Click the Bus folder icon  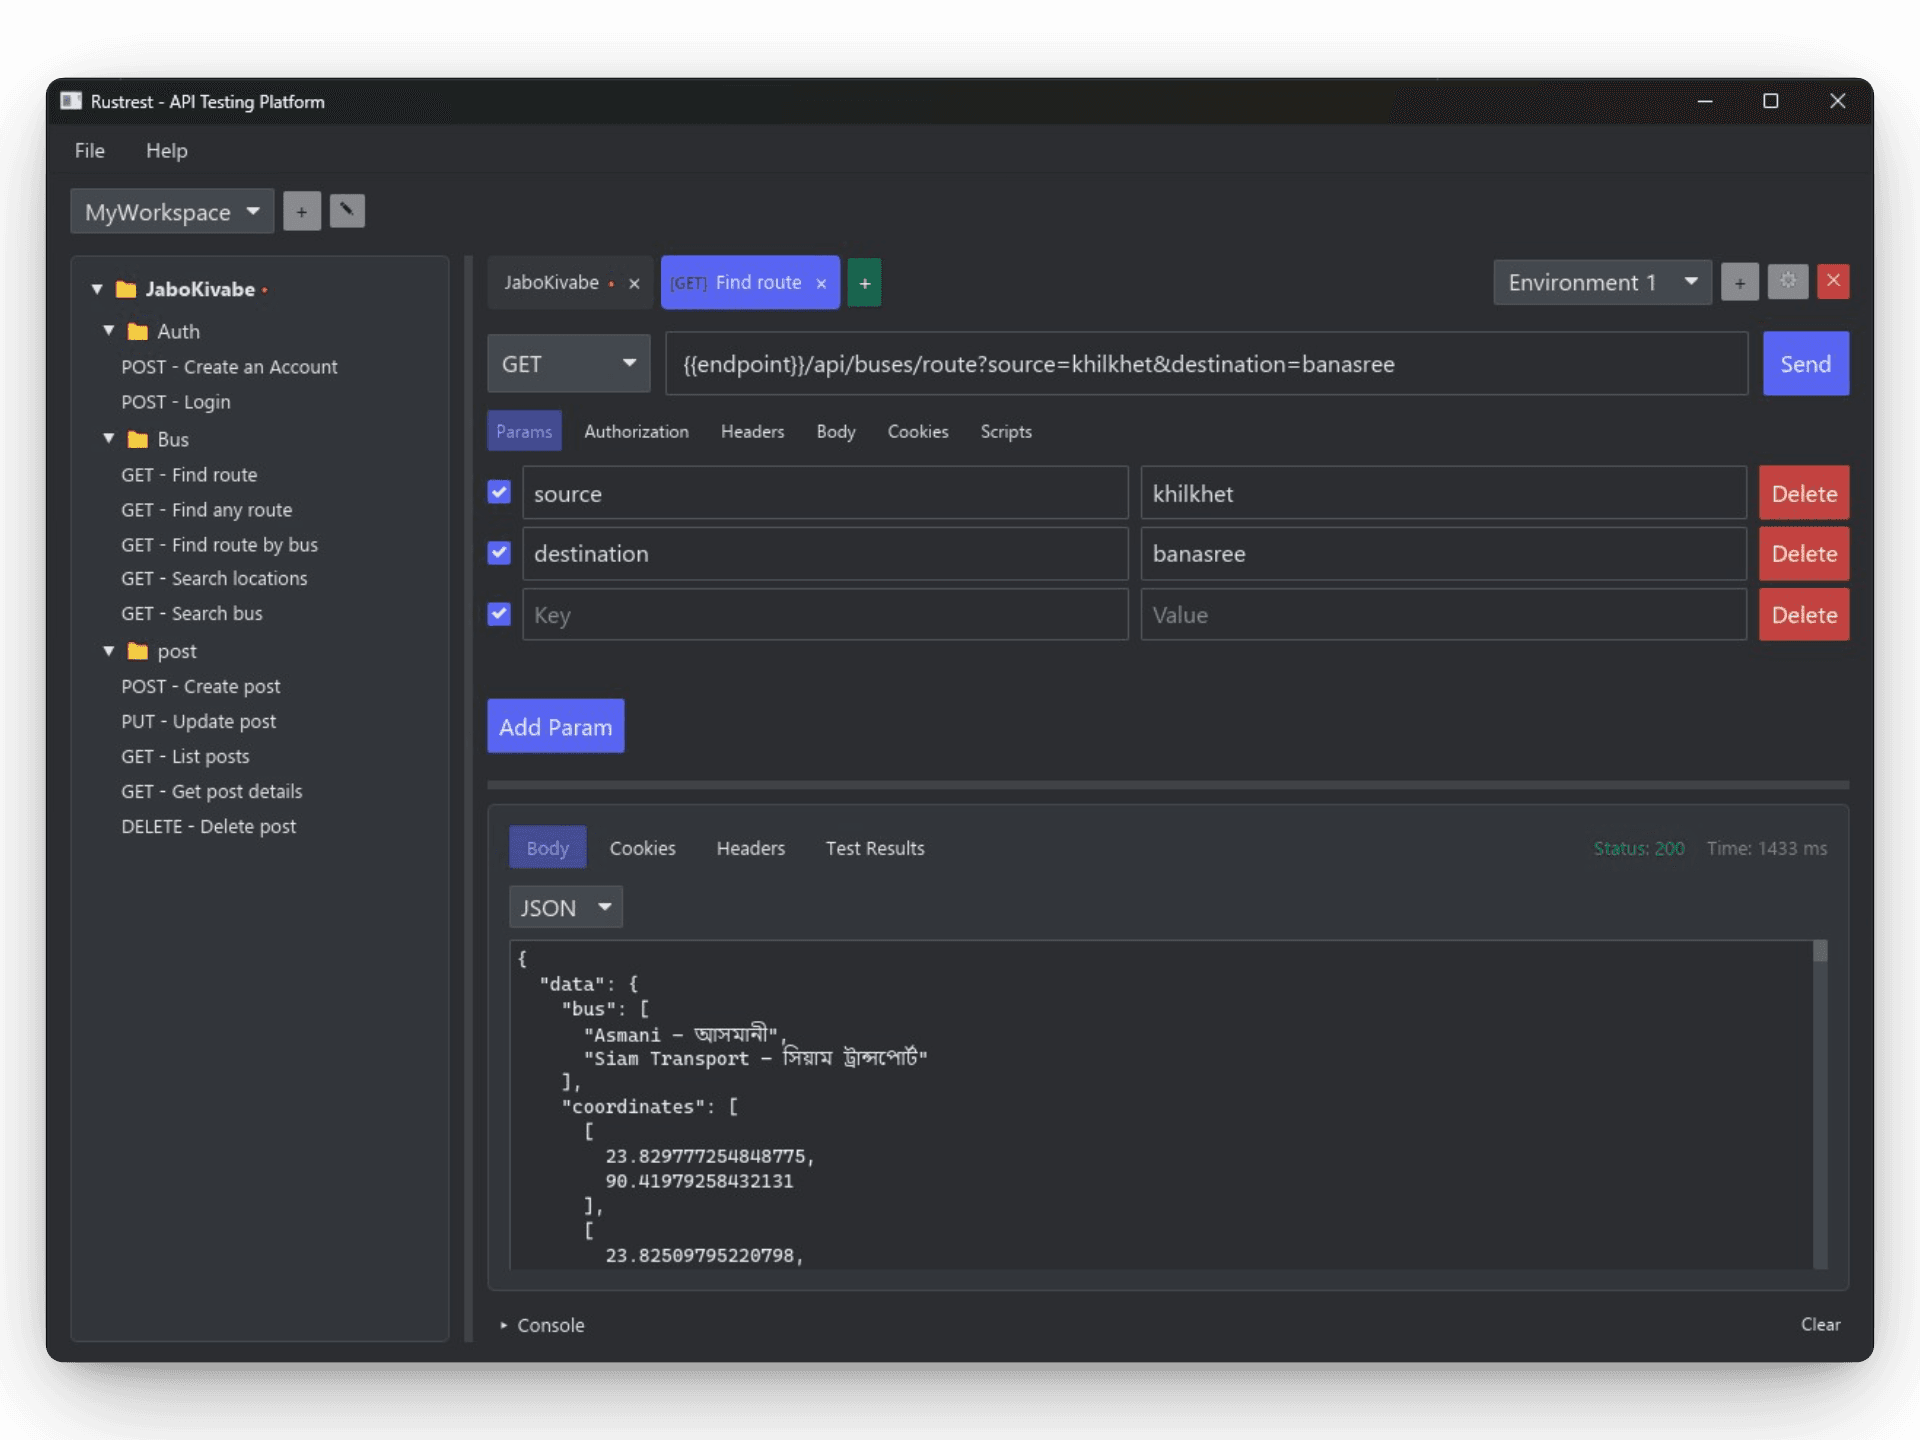(x=138, y=440)
